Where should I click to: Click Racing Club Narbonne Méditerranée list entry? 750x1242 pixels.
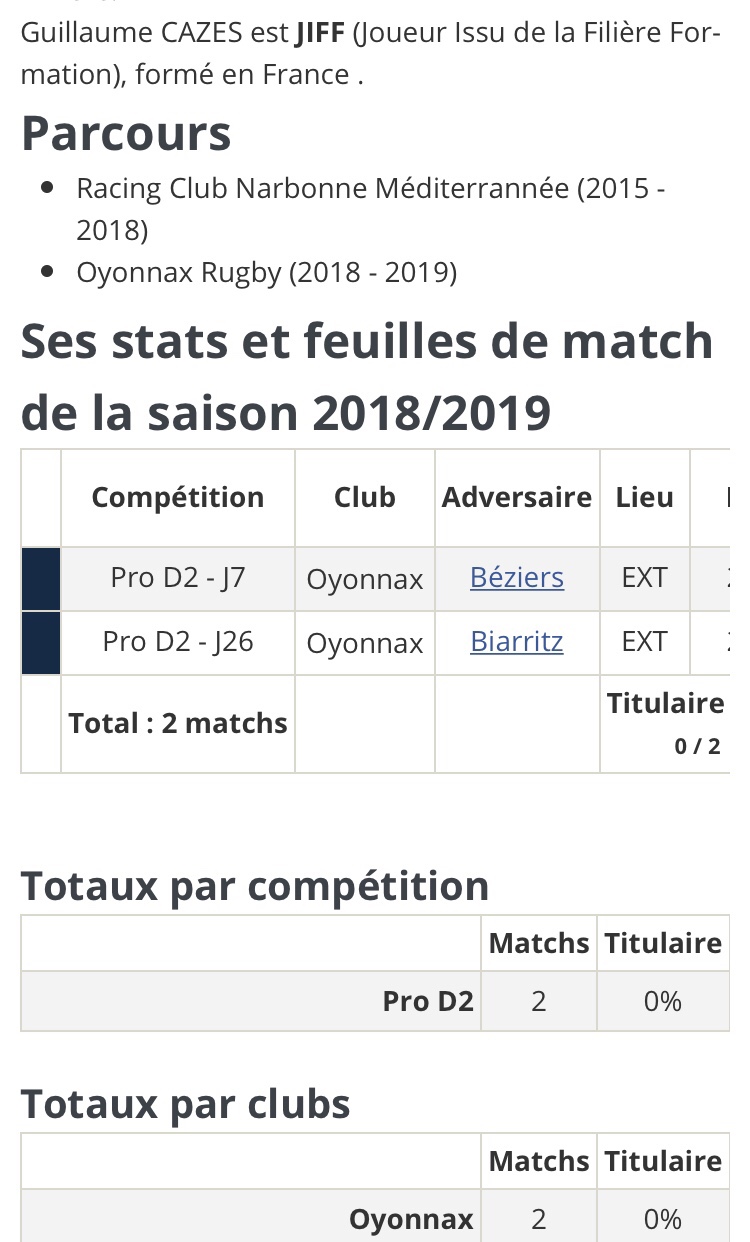click(x=370, y=208)
